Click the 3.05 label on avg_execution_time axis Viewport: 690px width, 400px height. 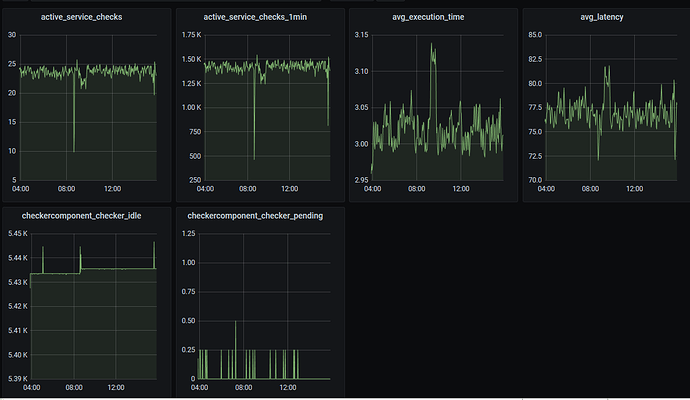click(x=361, y=107)
